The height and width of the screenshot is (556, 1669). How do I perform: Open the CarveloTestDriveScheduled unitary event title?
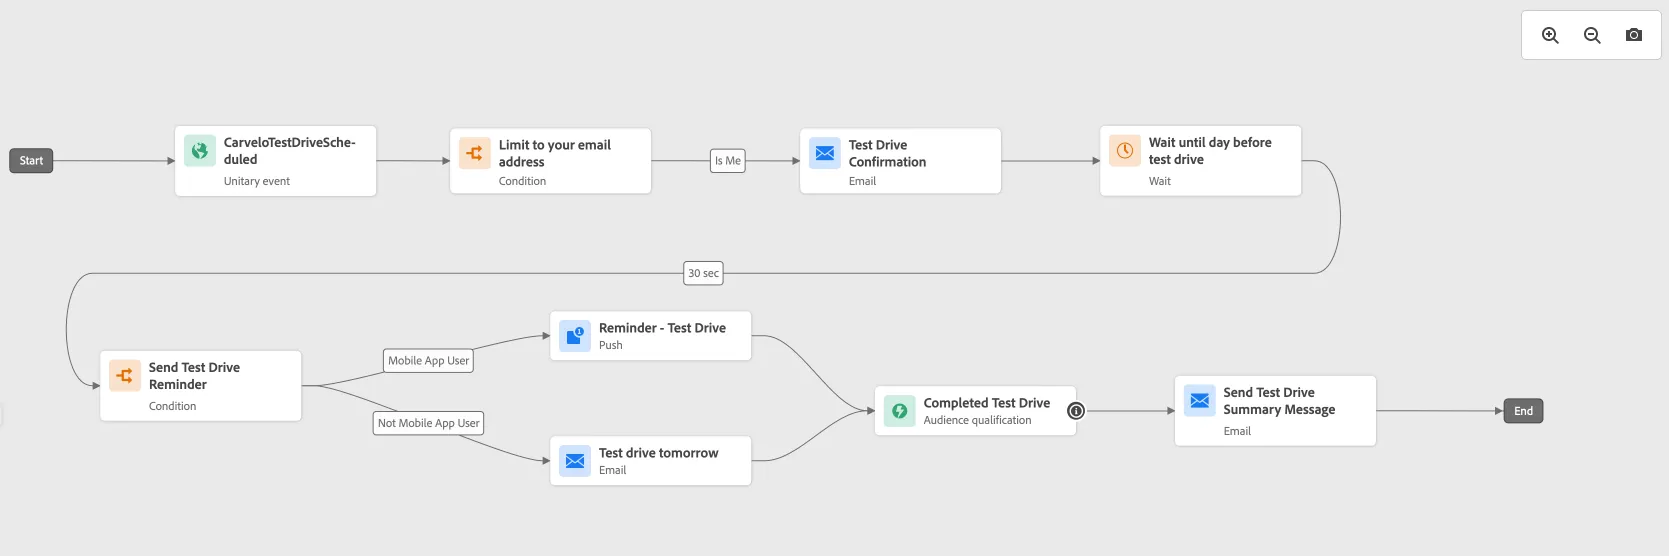coord(290,151)
